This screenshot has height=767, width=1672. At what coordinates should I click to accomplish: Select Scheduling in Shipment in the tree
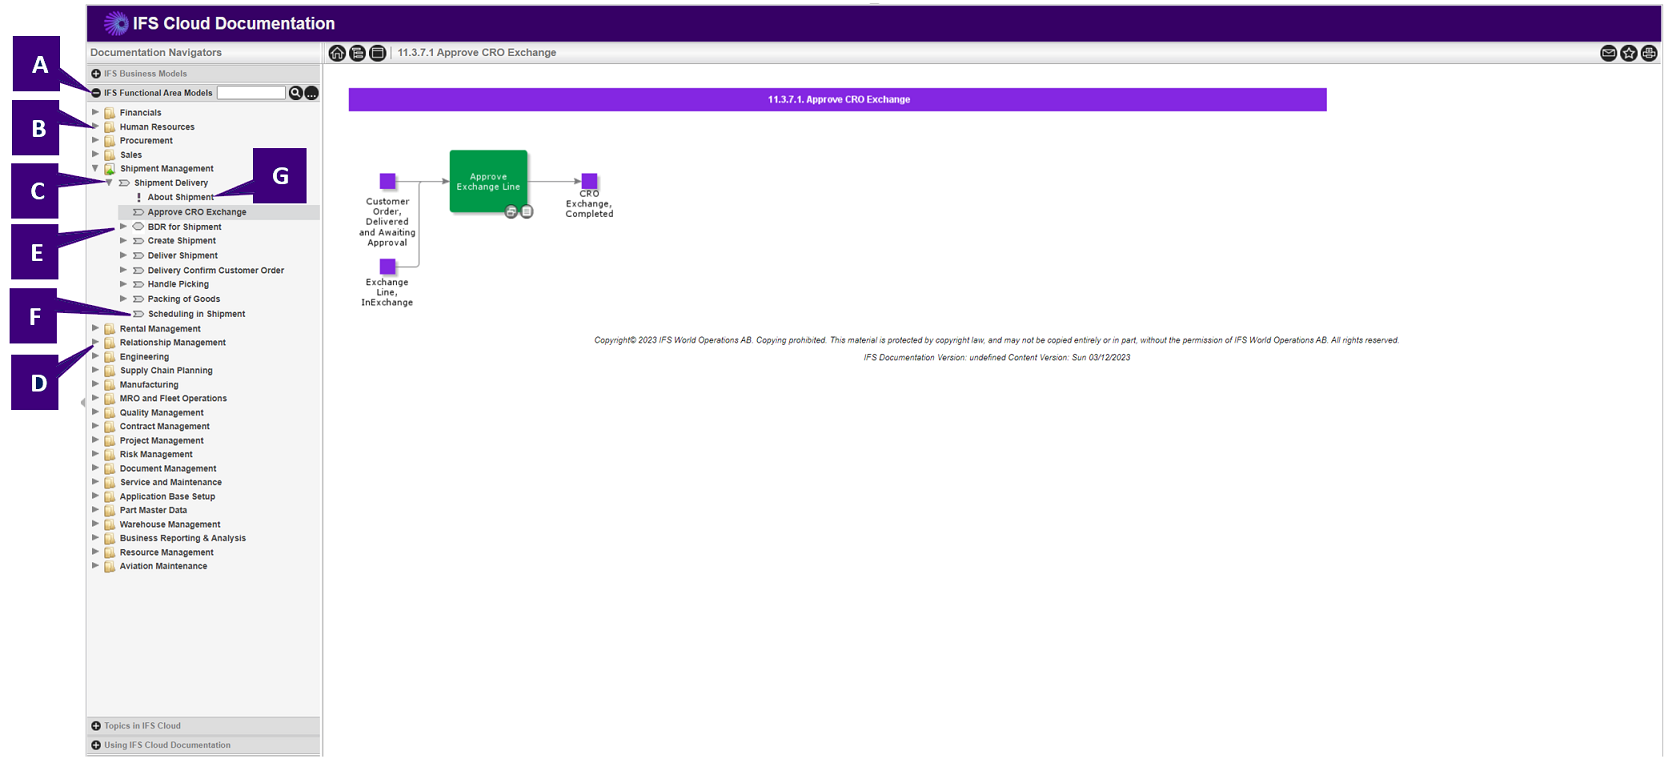tap(196, 314)
